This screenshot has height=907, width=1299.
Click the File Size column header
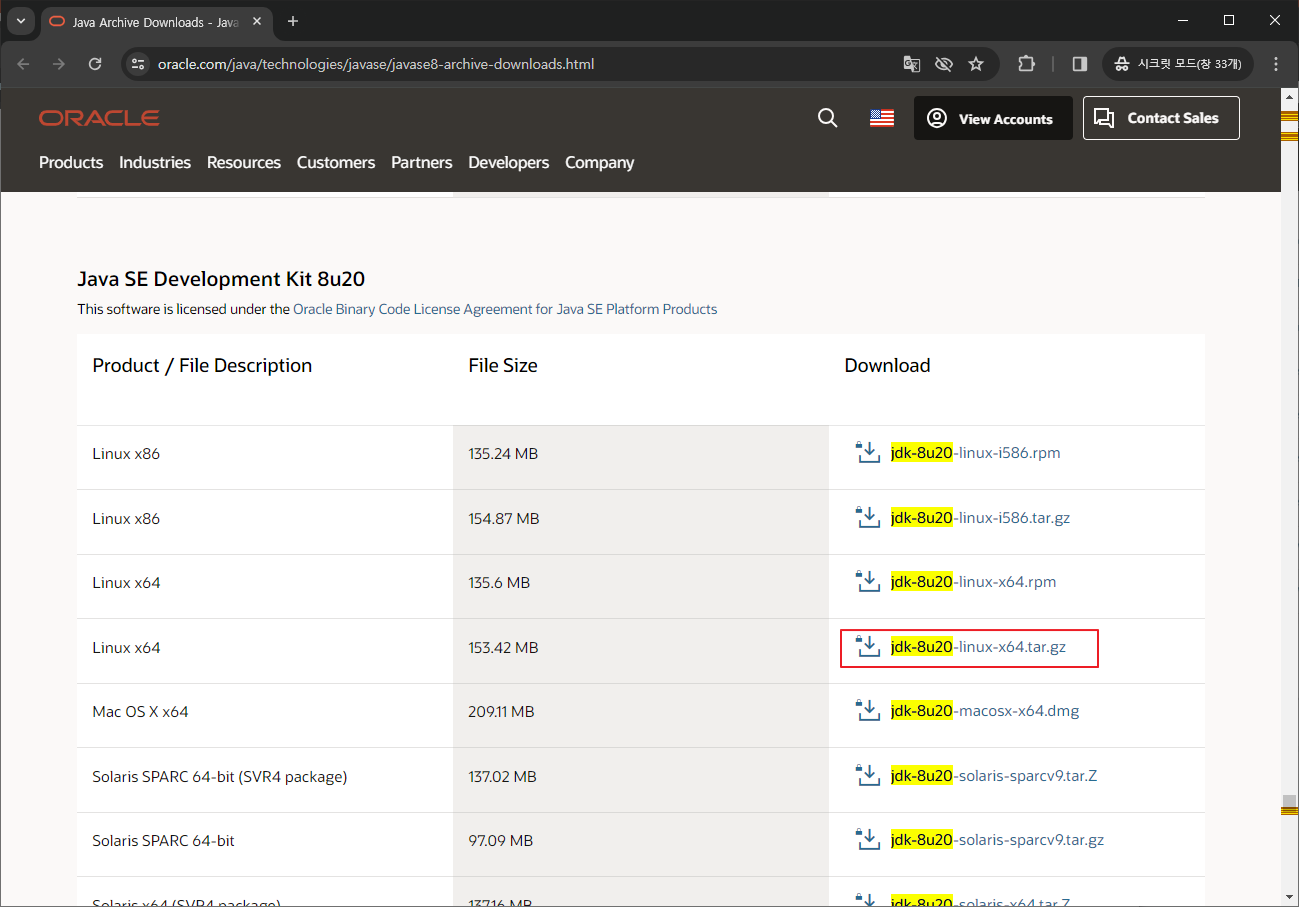coord(503,366)
